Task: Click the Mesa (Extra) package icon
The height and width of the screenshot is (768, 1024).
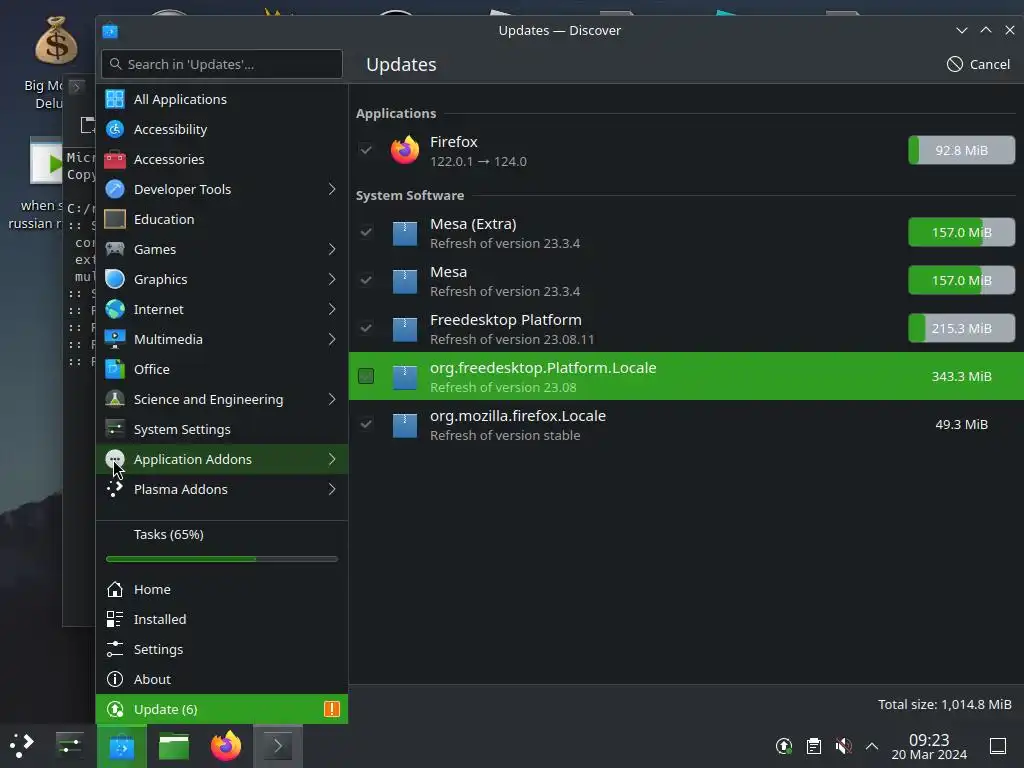Action: coord(405,233)
